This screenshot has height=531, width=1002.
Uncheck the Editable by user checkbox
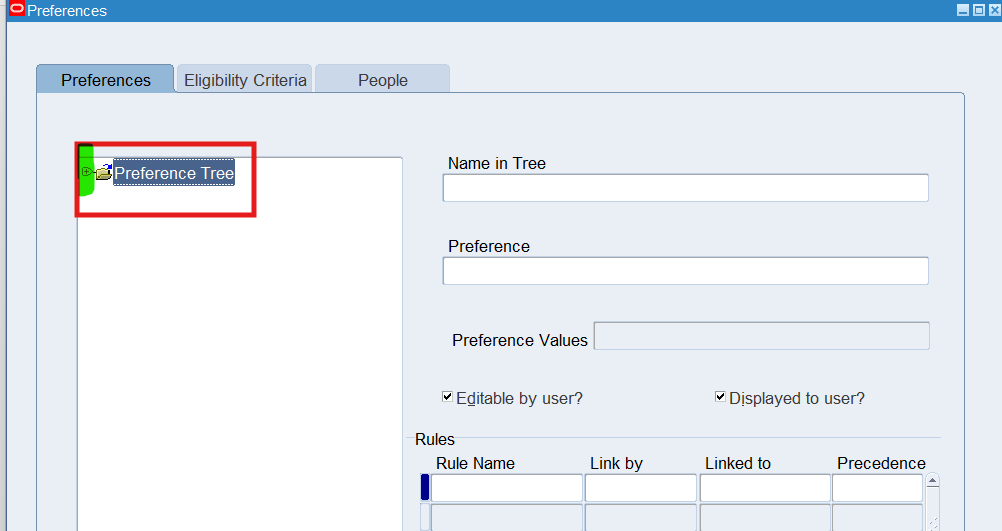pos(448,397)
